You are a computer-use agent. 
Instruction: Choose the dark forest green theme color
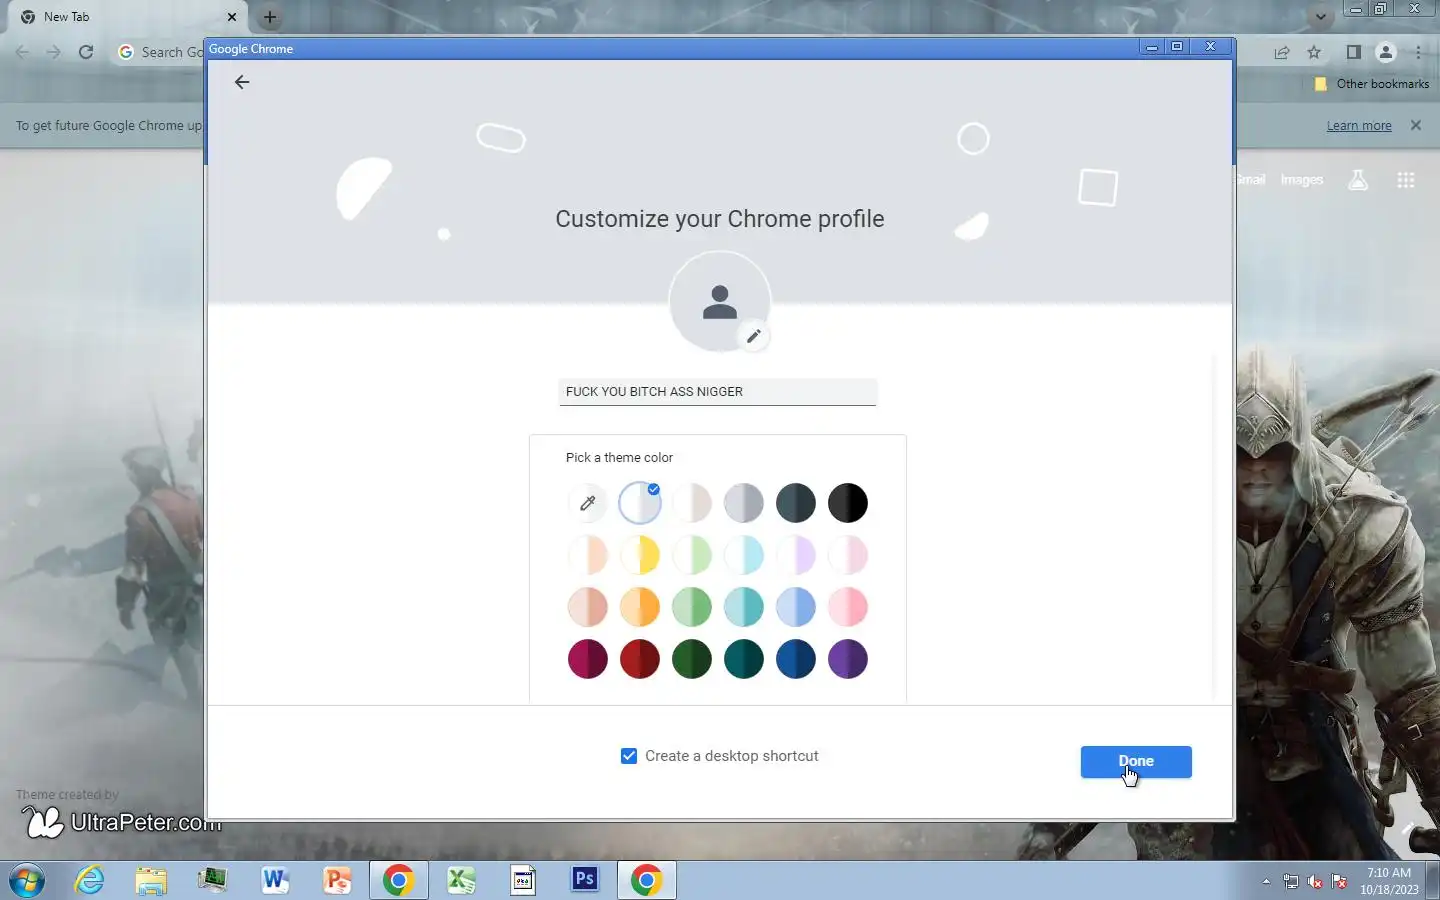click(x=692, y=659)
